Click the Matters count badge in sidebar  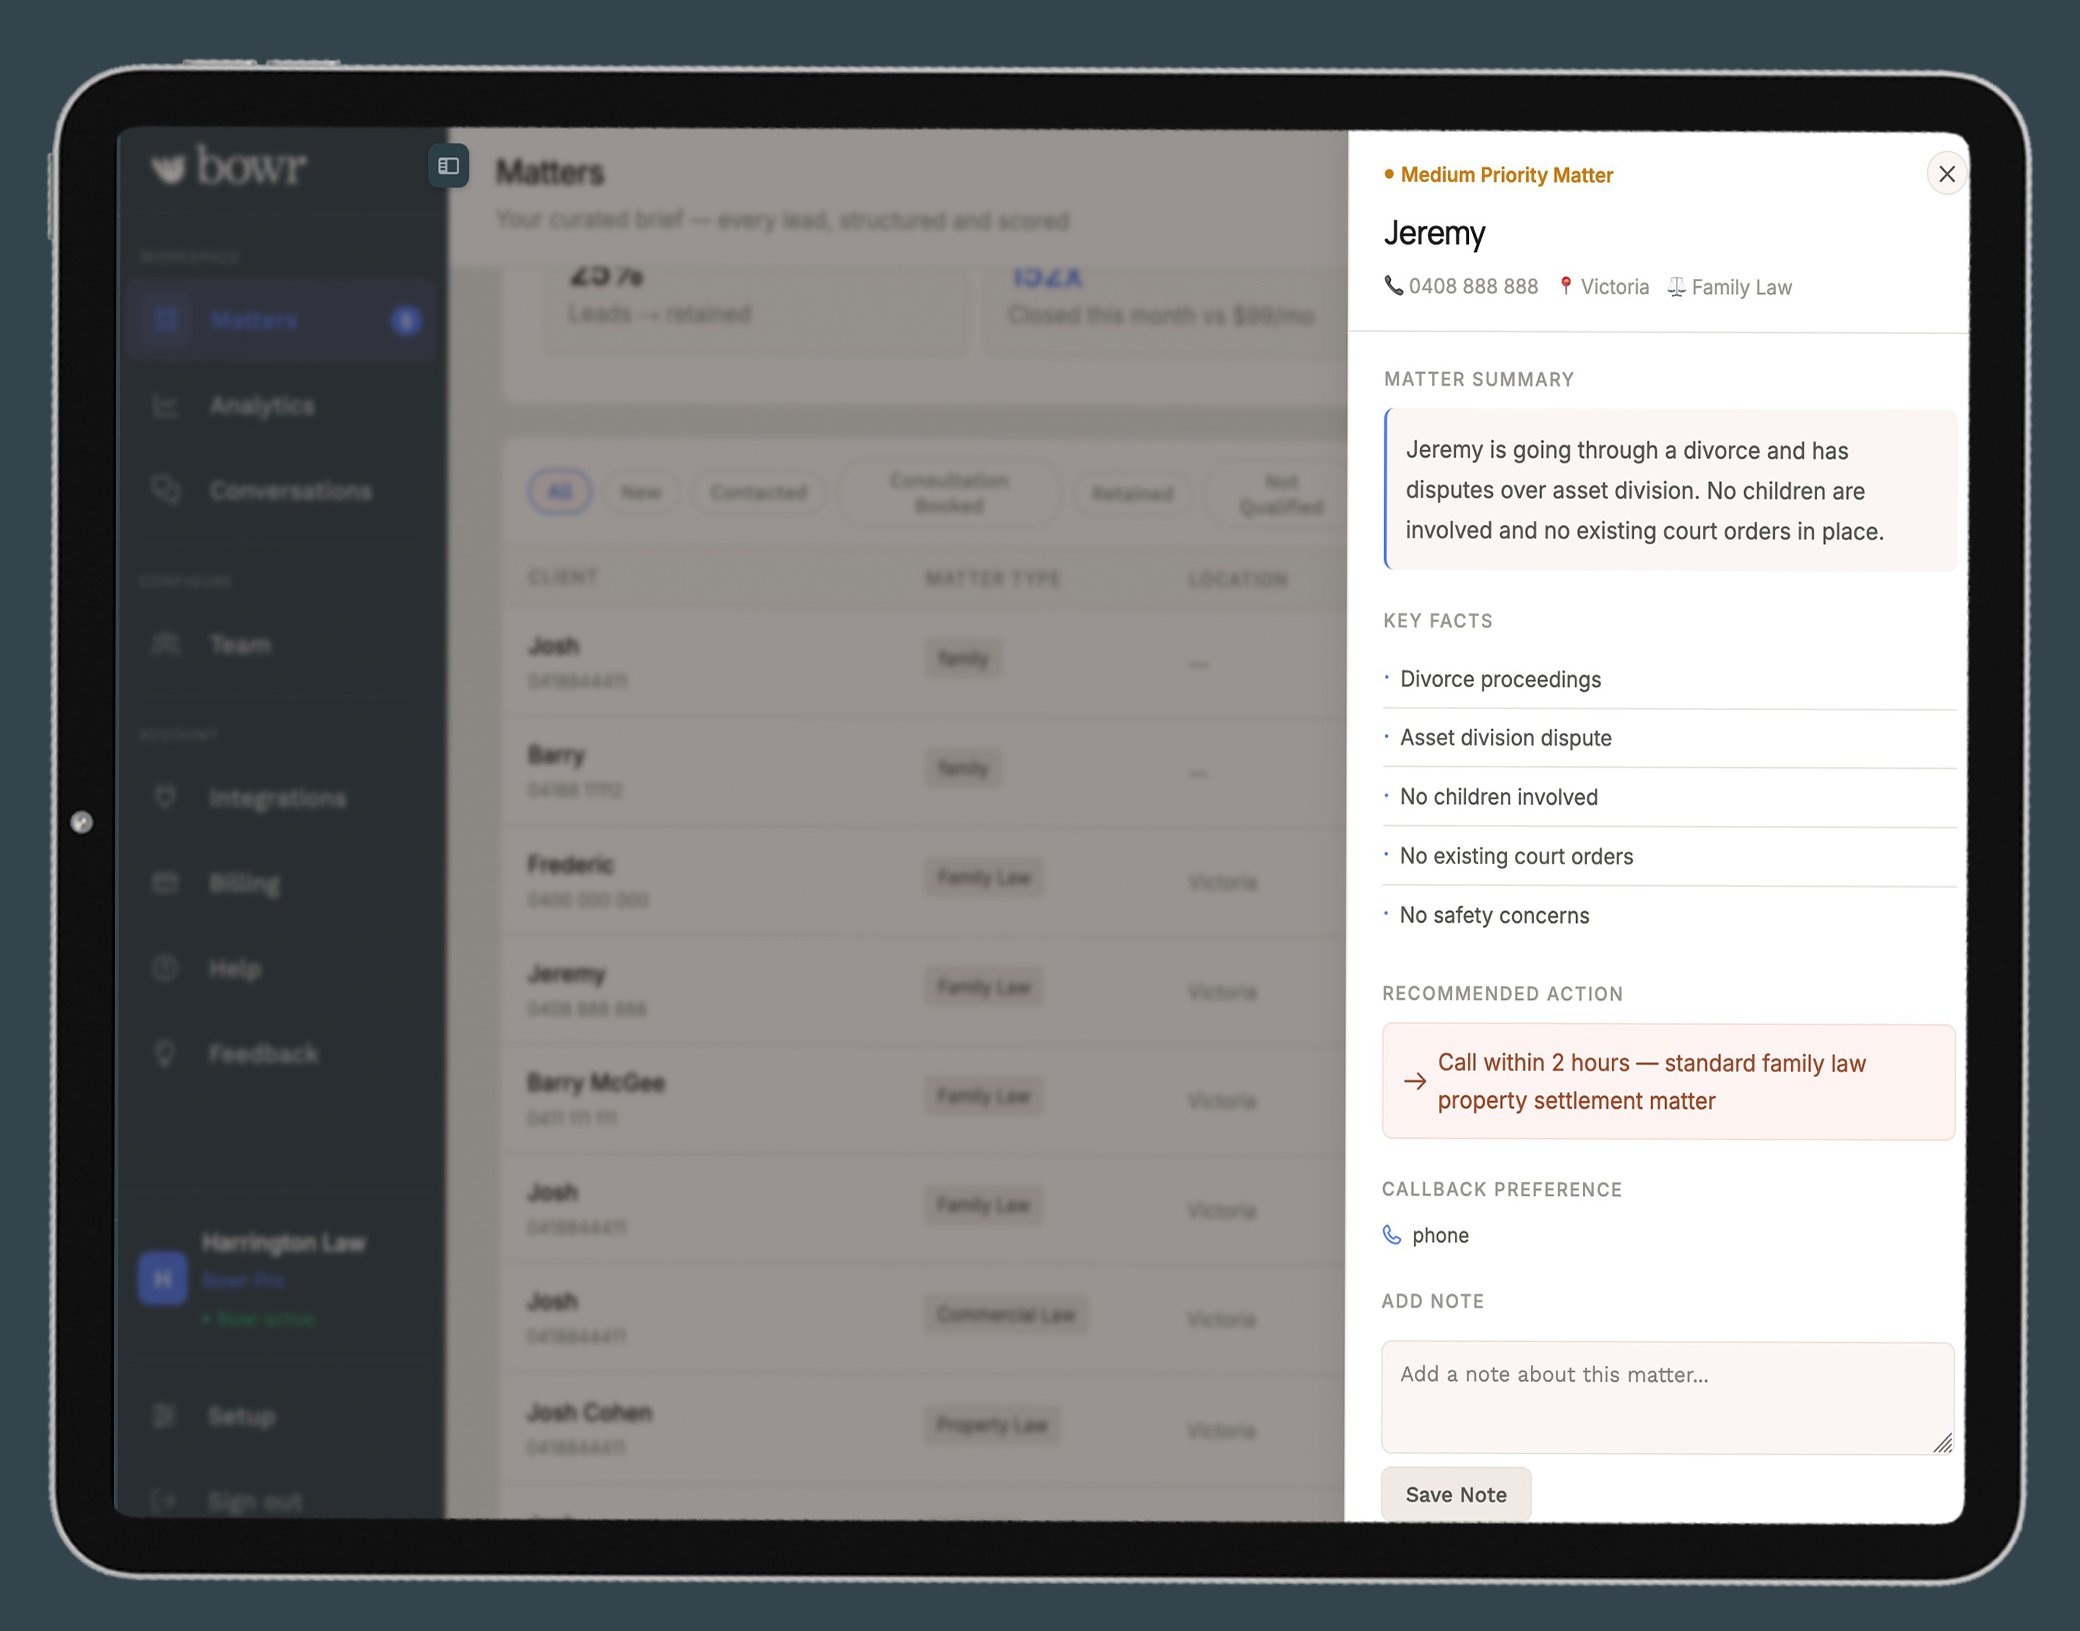point(406,320)
